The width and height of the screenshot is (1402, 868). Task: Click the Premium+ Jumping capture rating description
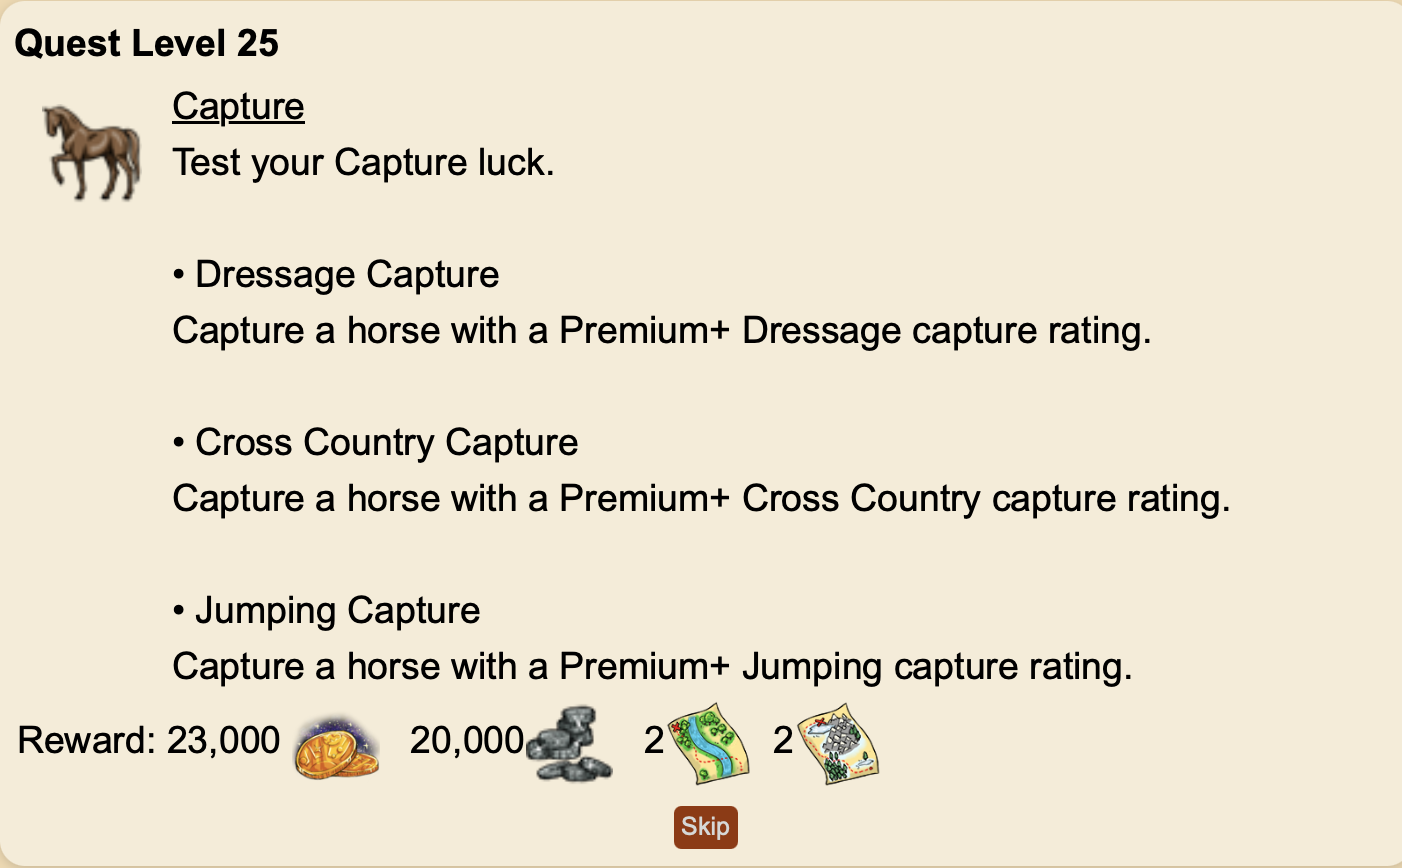click(652, 666)
